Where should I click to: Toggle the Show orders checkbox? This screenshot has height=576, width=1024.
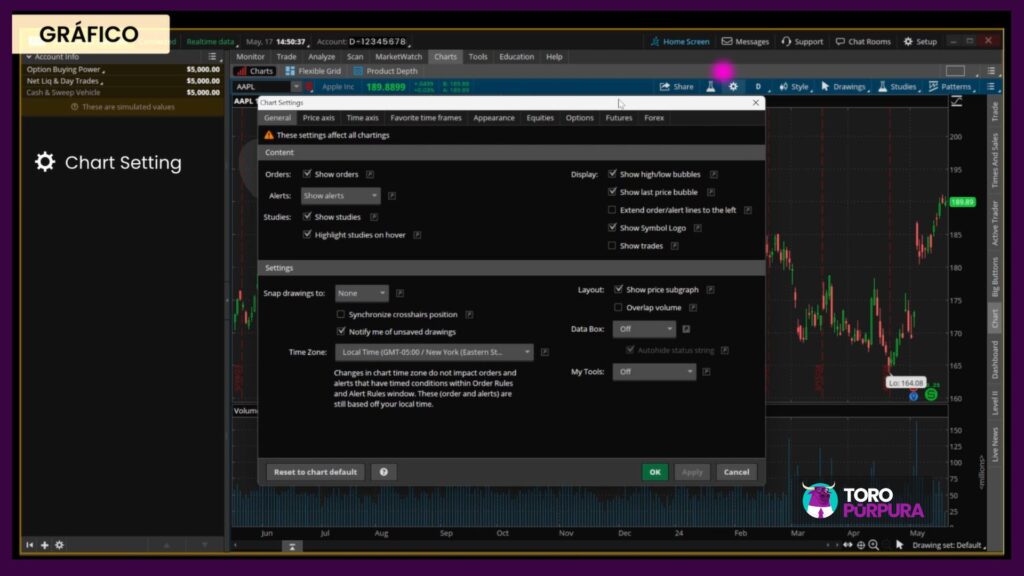point(307,174)
